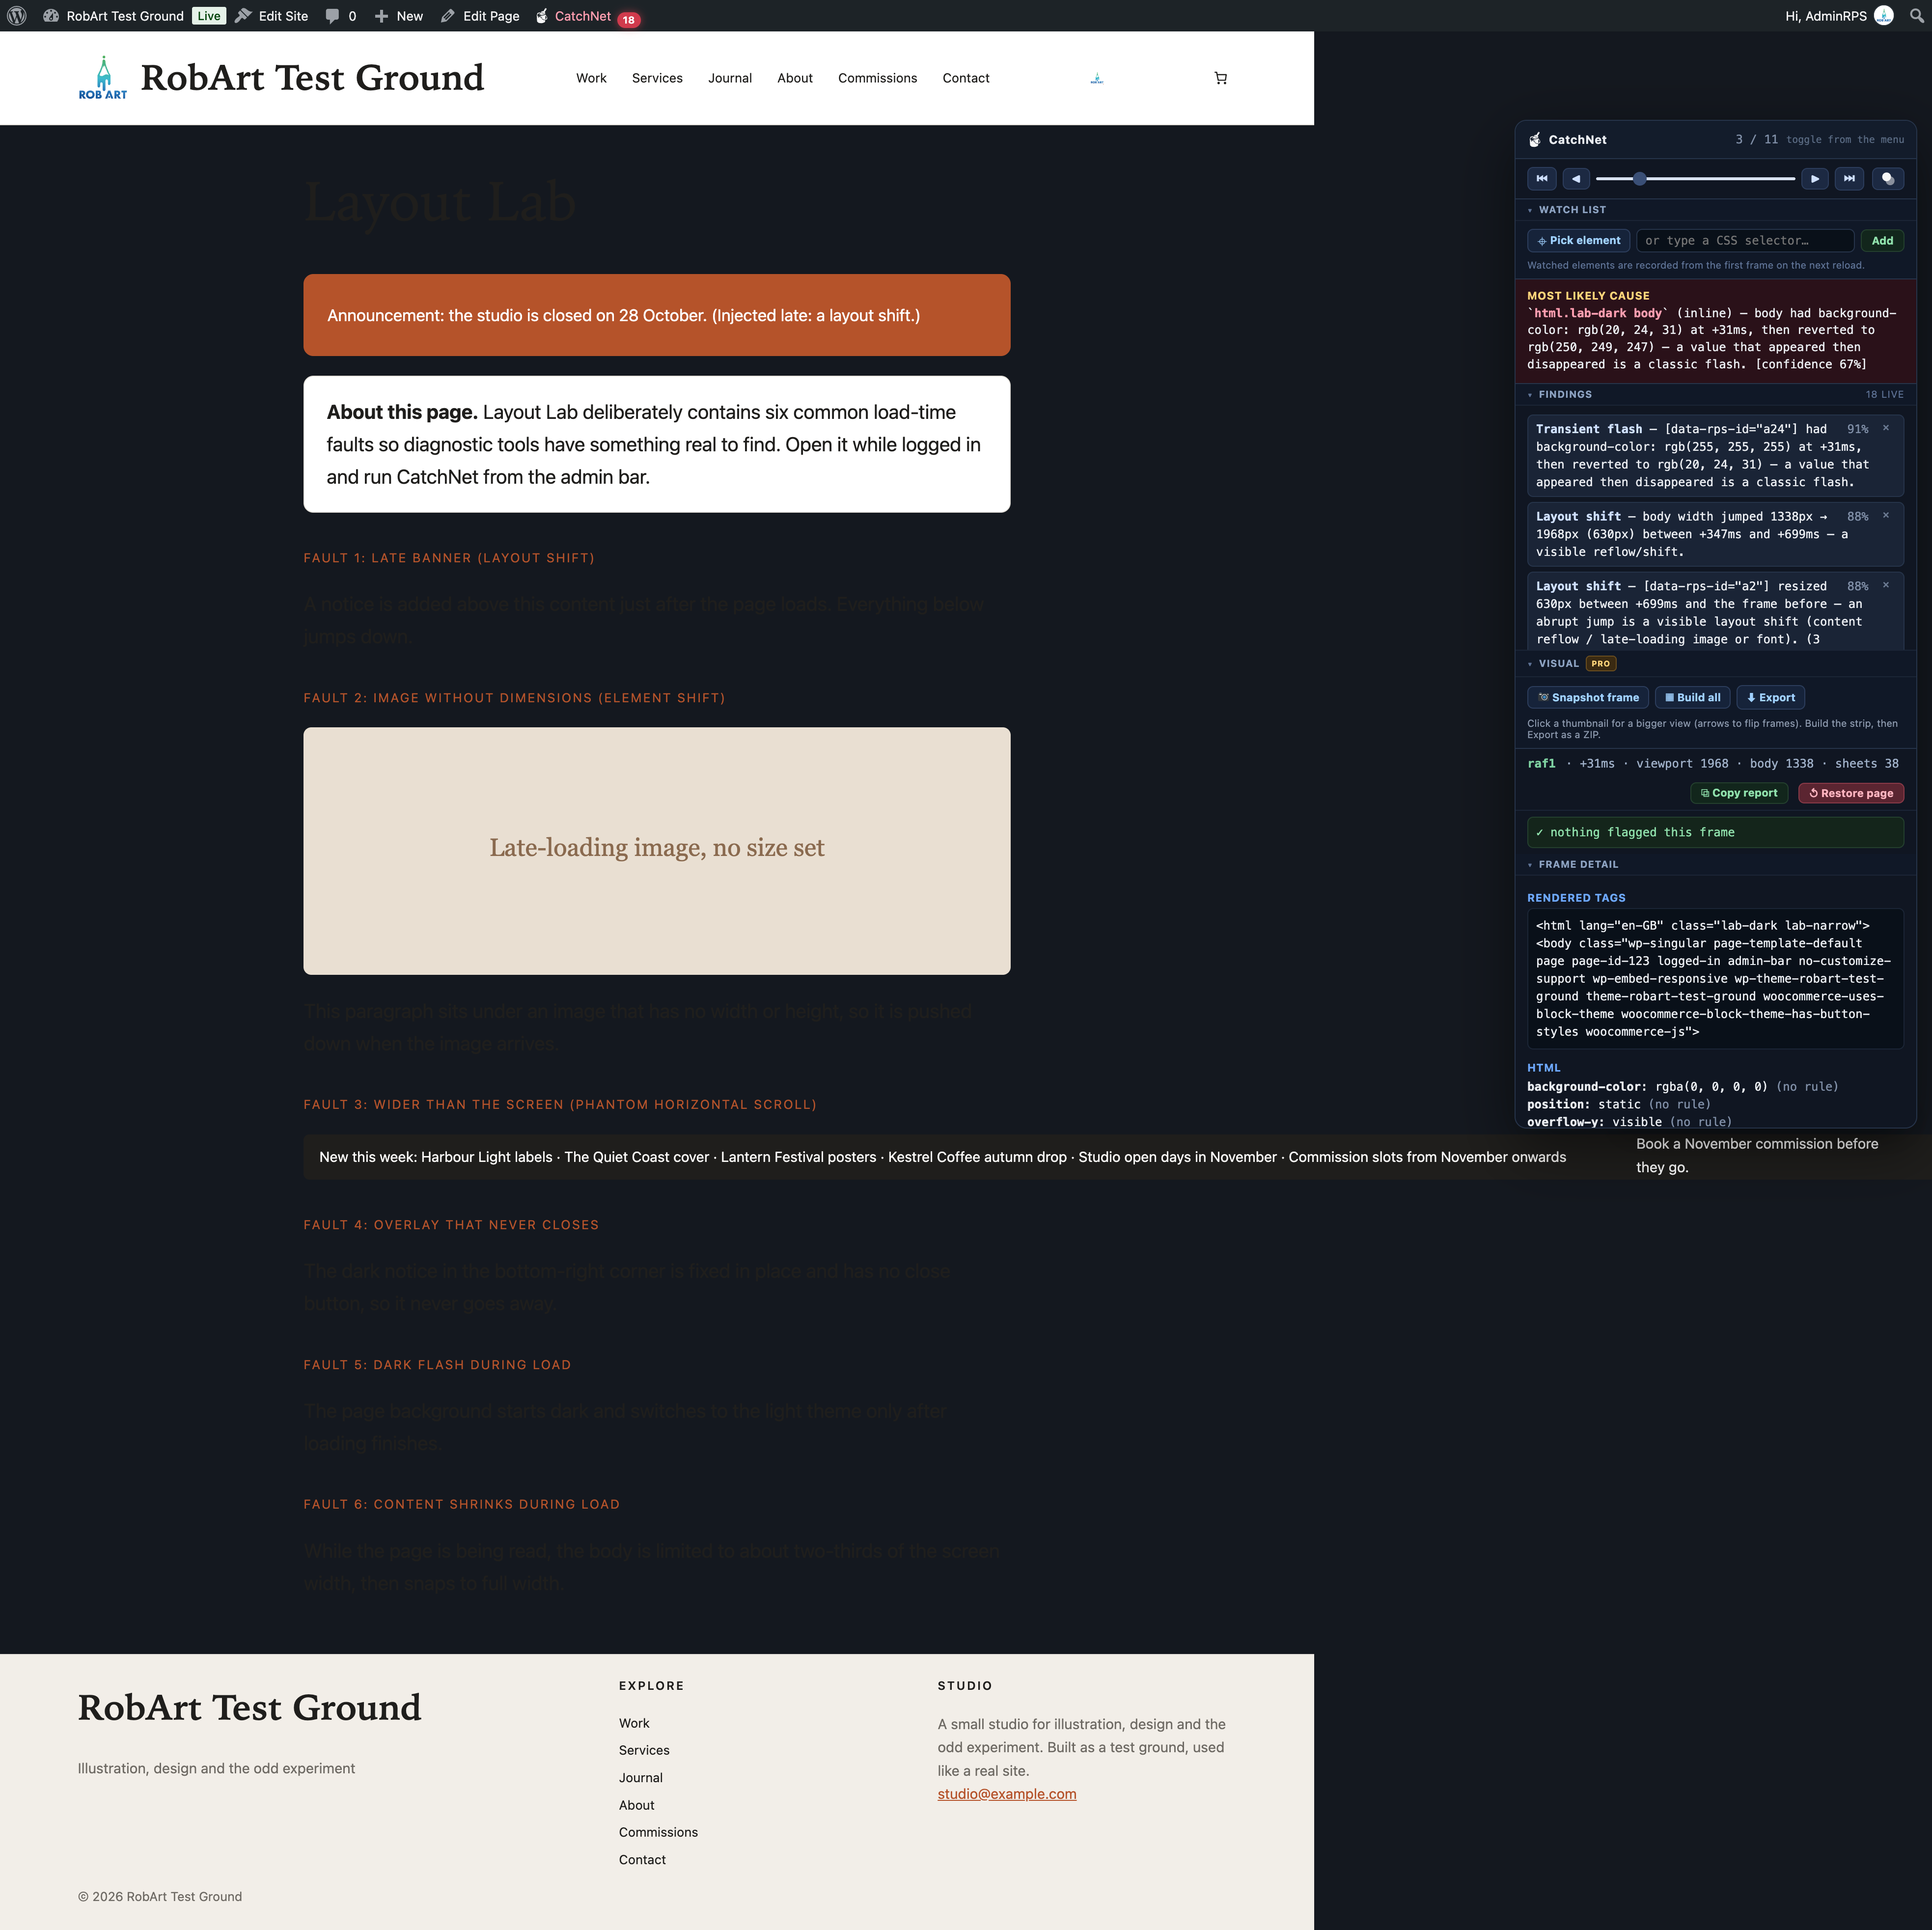The height and width of the screenshot is (1930, 1932).
Task: Collapse the Visual section
Action: pyautogui.click(x=1554, y=664)
